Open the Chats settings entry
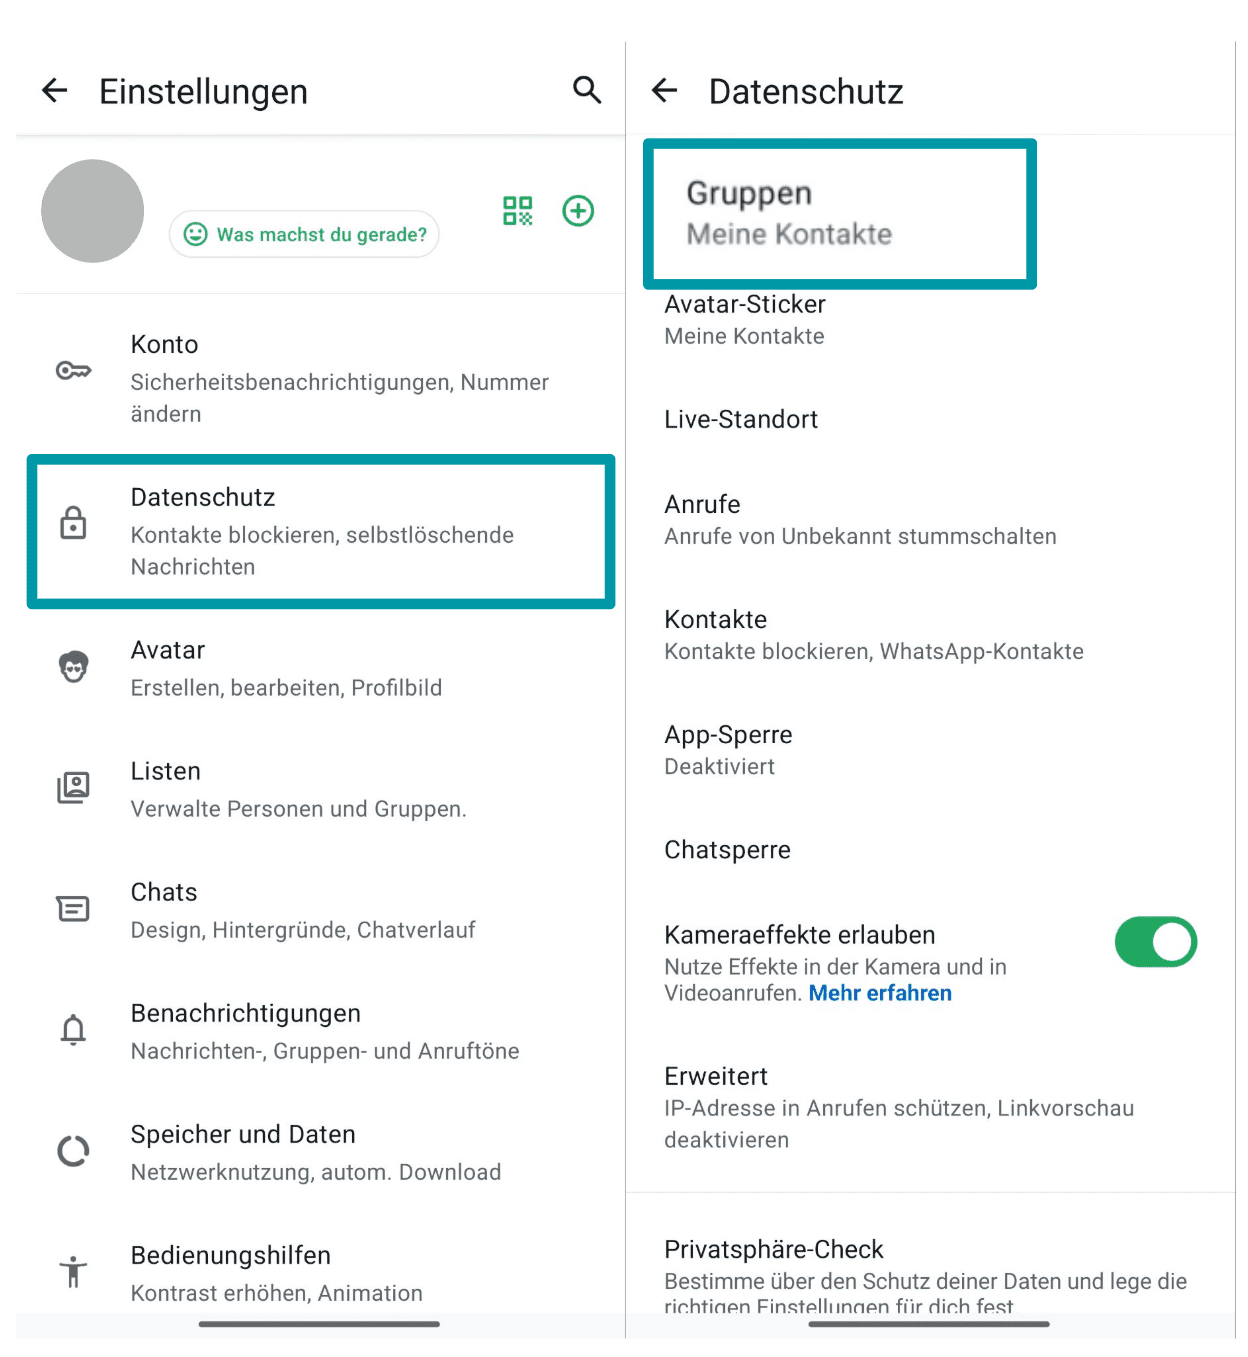 click(x=302, y=910)
